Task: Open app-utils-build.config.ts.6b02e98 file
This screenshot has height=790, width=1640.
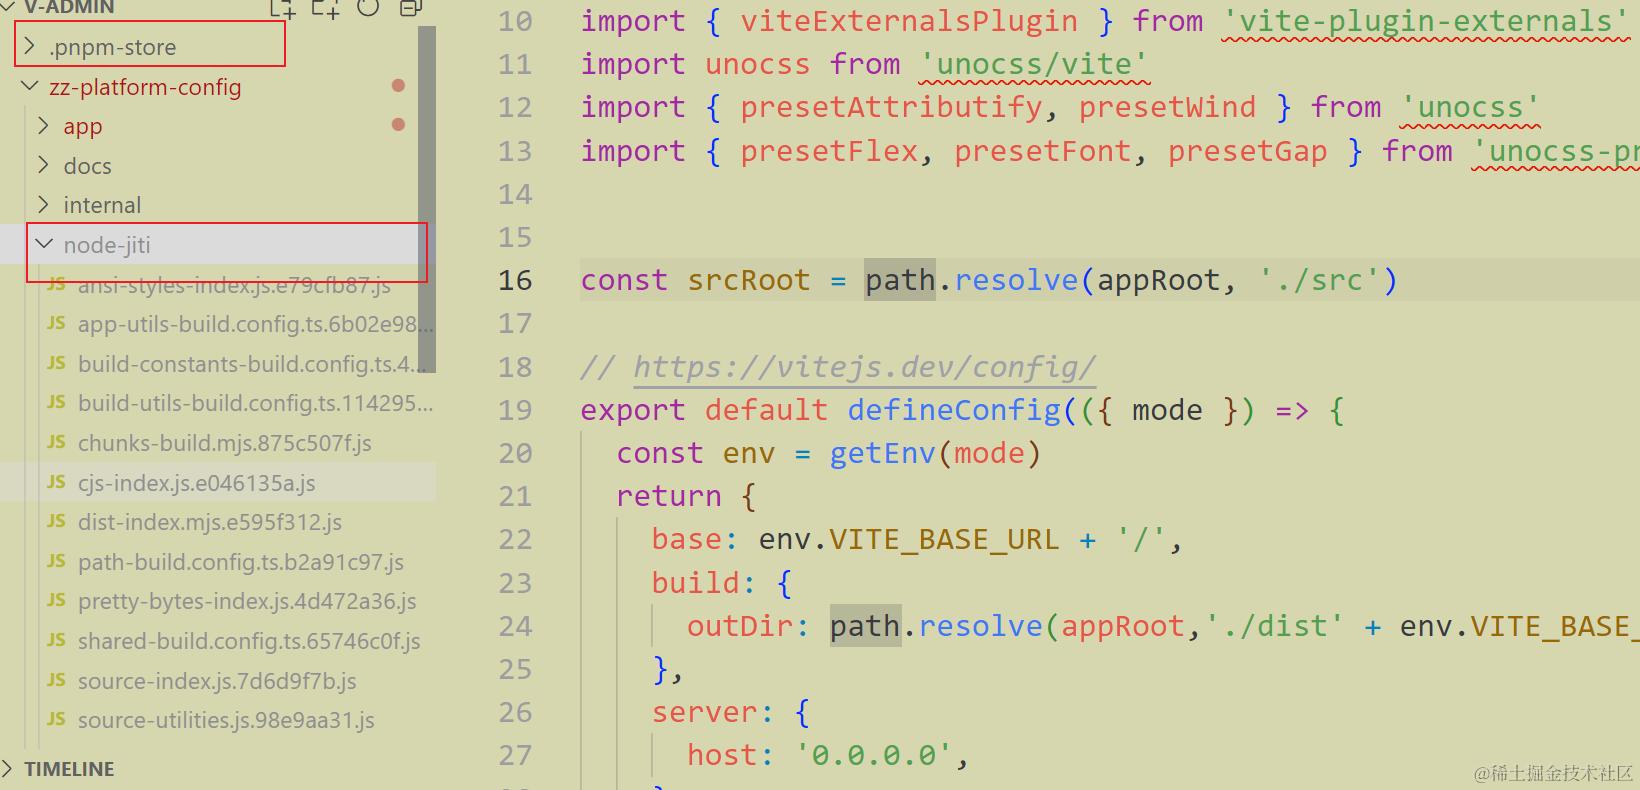Action: (256, 324)
